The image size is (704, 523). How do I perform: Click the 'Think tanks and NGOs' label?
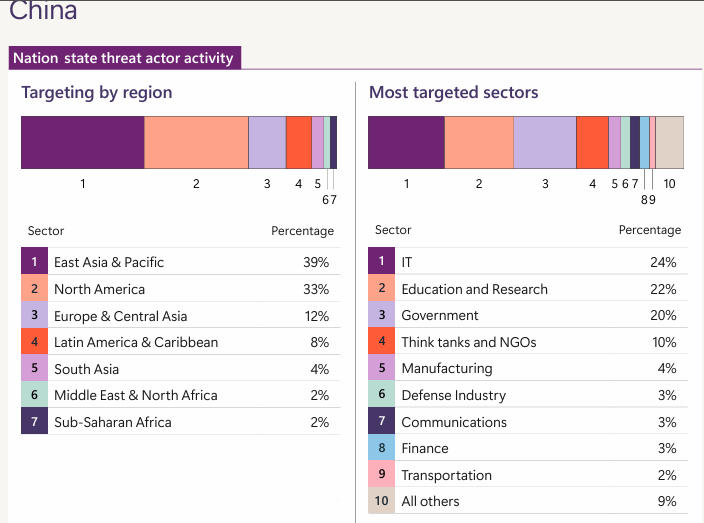click(x=468, y=342)
